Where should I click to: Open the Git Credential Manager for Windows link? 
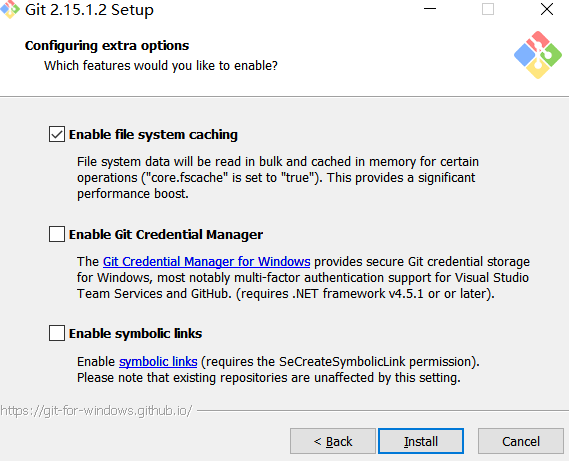pos(206,261)
